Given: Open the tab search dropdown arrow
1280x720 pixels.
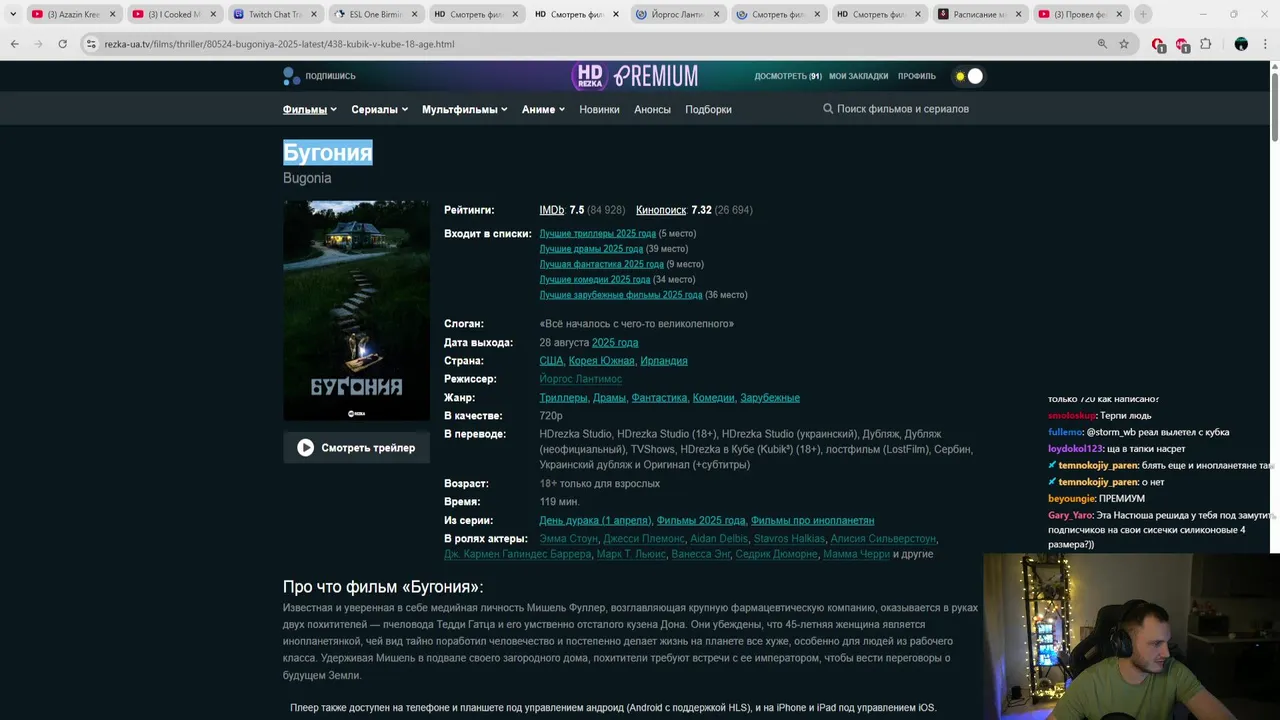Looking at the screenshot, I should tap(13, 14).
